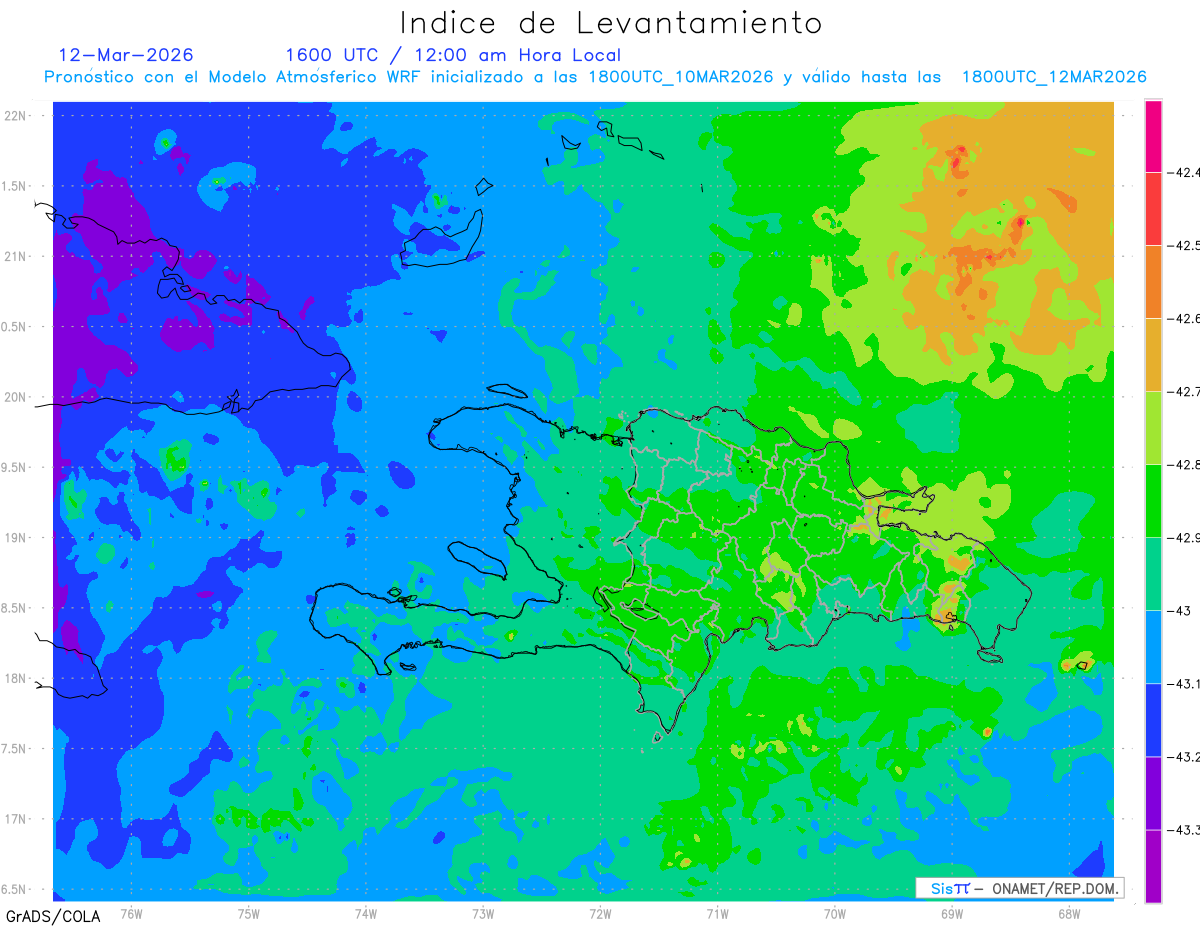The width and height of the screenshot is (1200, 927).
Task: Click the 'SisTT - ONAMET/REP.DOM.' credit box
Action: click(x=1019, y=888)
